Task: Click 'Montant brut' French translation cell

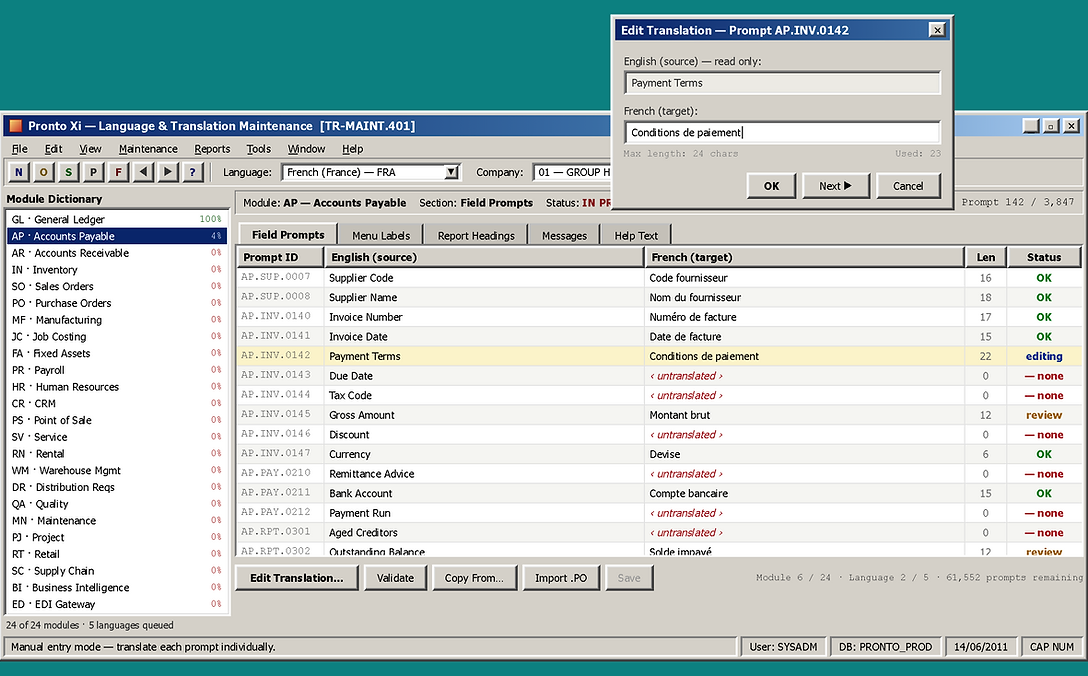Action: tap(804, 414)
